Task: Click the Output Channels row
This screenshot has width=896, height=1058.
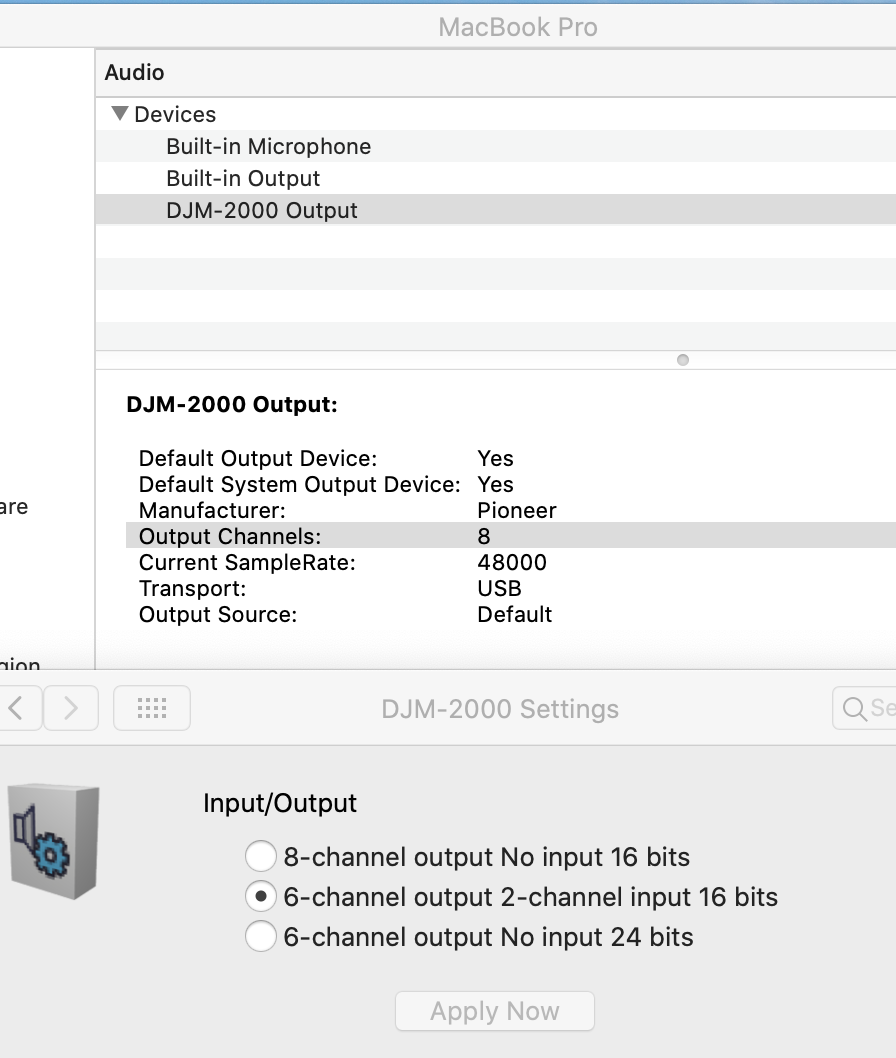Action: pyautogui.click(x=511, y=536)
